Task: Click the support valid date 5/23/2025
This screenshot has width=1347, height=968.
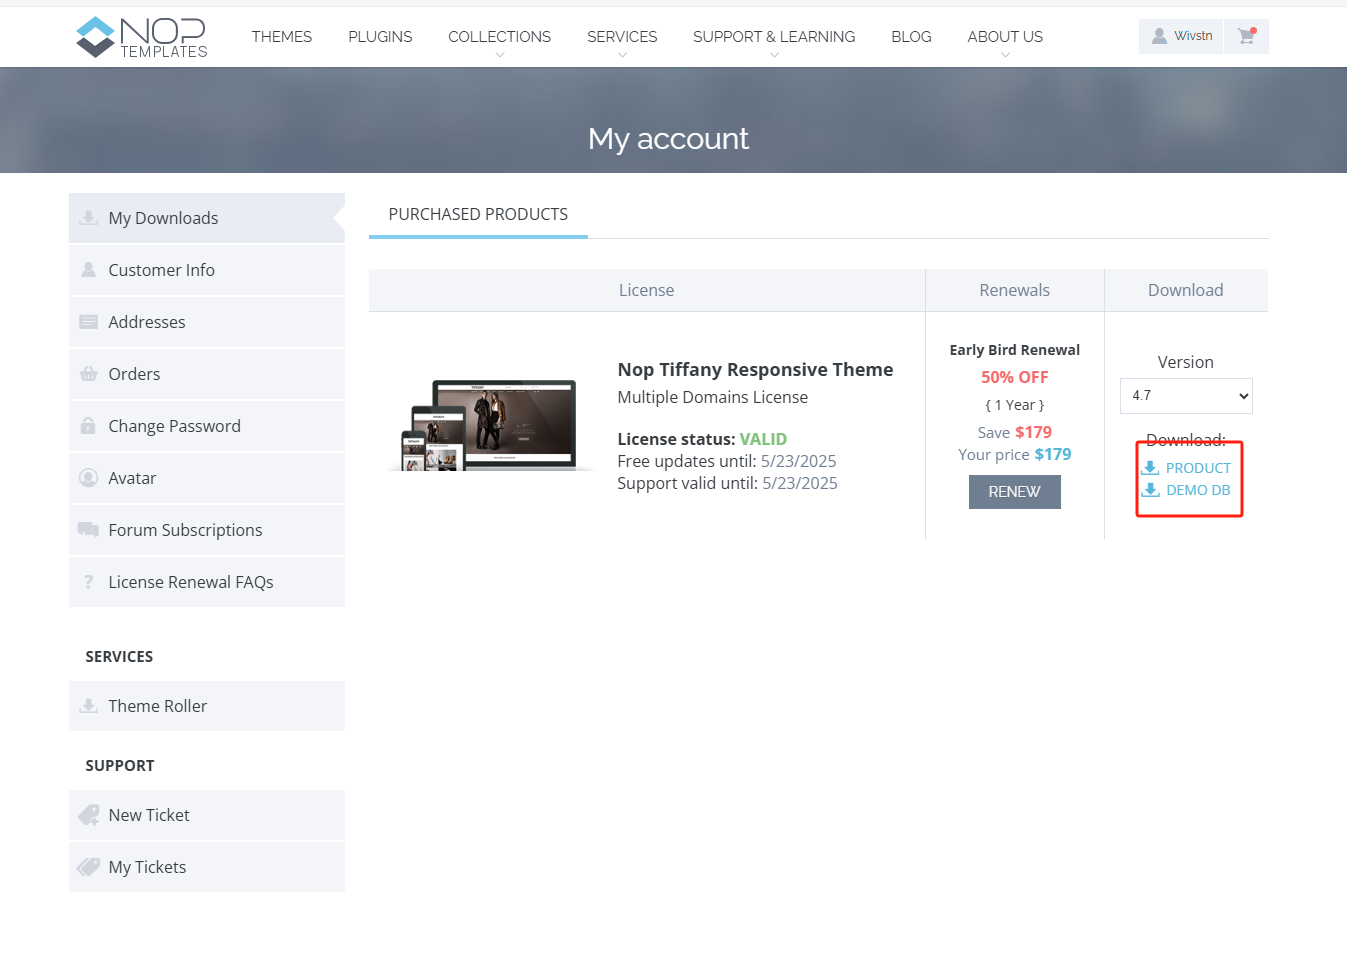Action: (800, 483)
